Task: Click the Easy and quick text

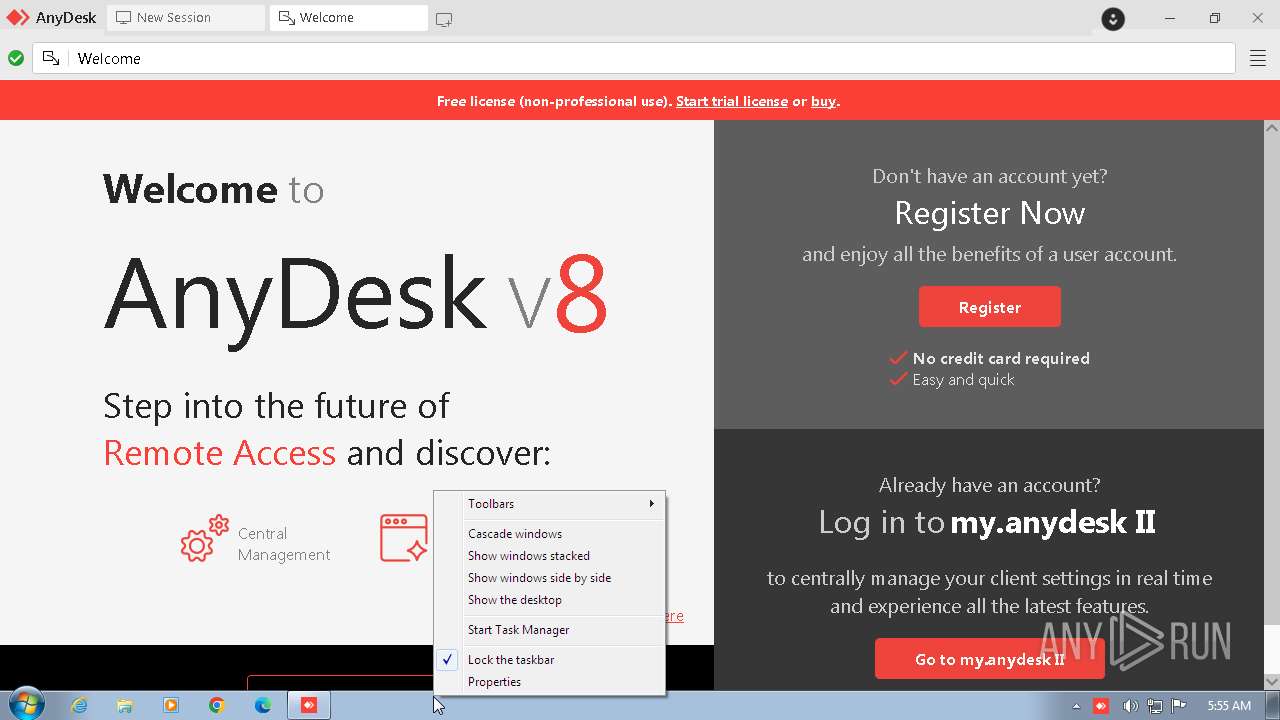Action: click(963, 380)
